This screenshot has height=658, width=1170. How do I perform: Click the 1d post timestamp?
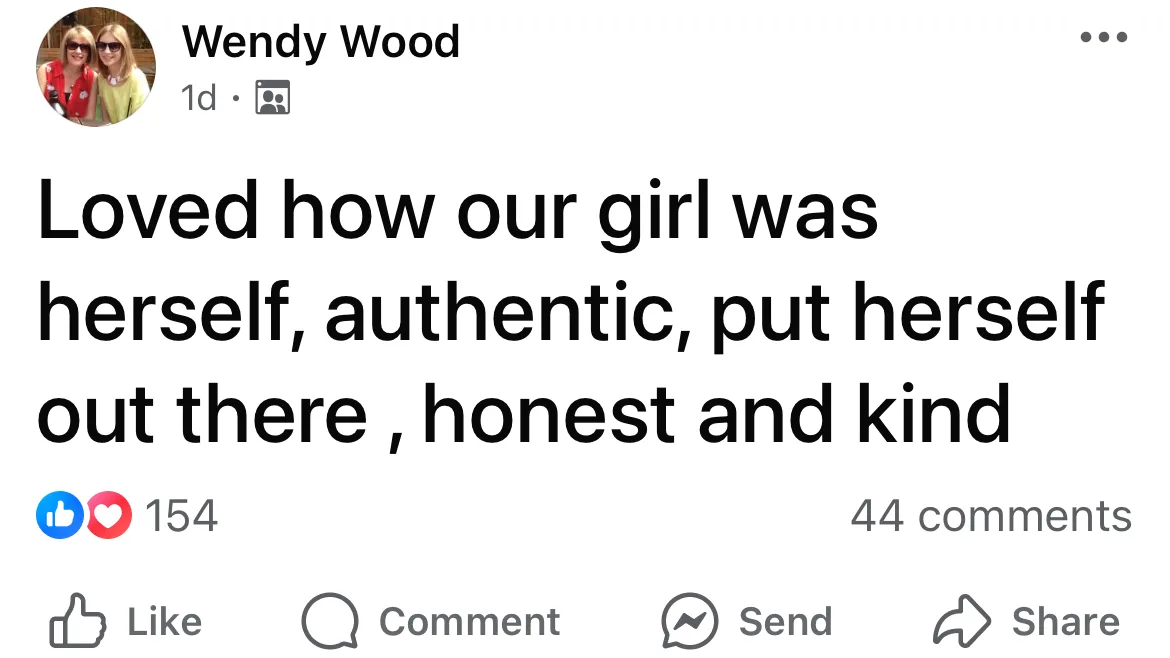(198, 98)
